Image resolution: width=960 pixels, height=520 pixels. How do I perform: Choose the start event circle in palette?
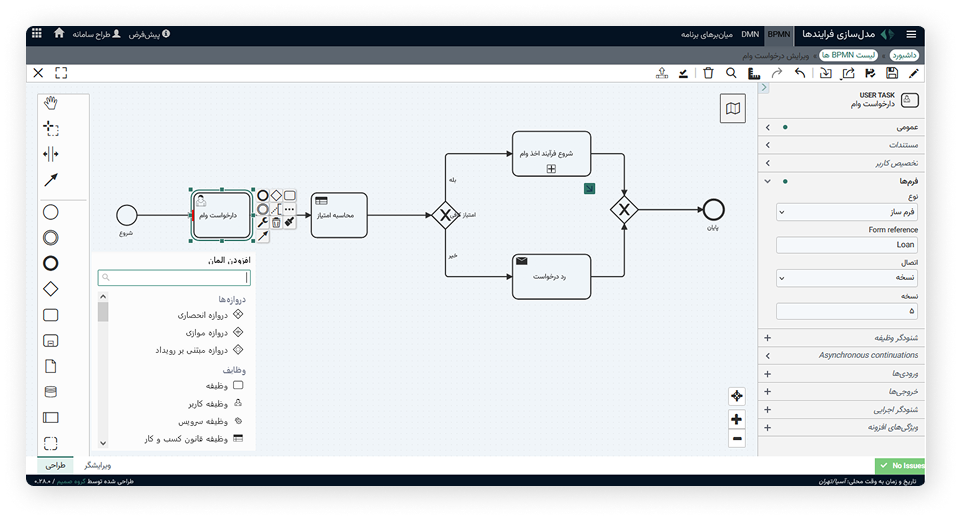51,212
